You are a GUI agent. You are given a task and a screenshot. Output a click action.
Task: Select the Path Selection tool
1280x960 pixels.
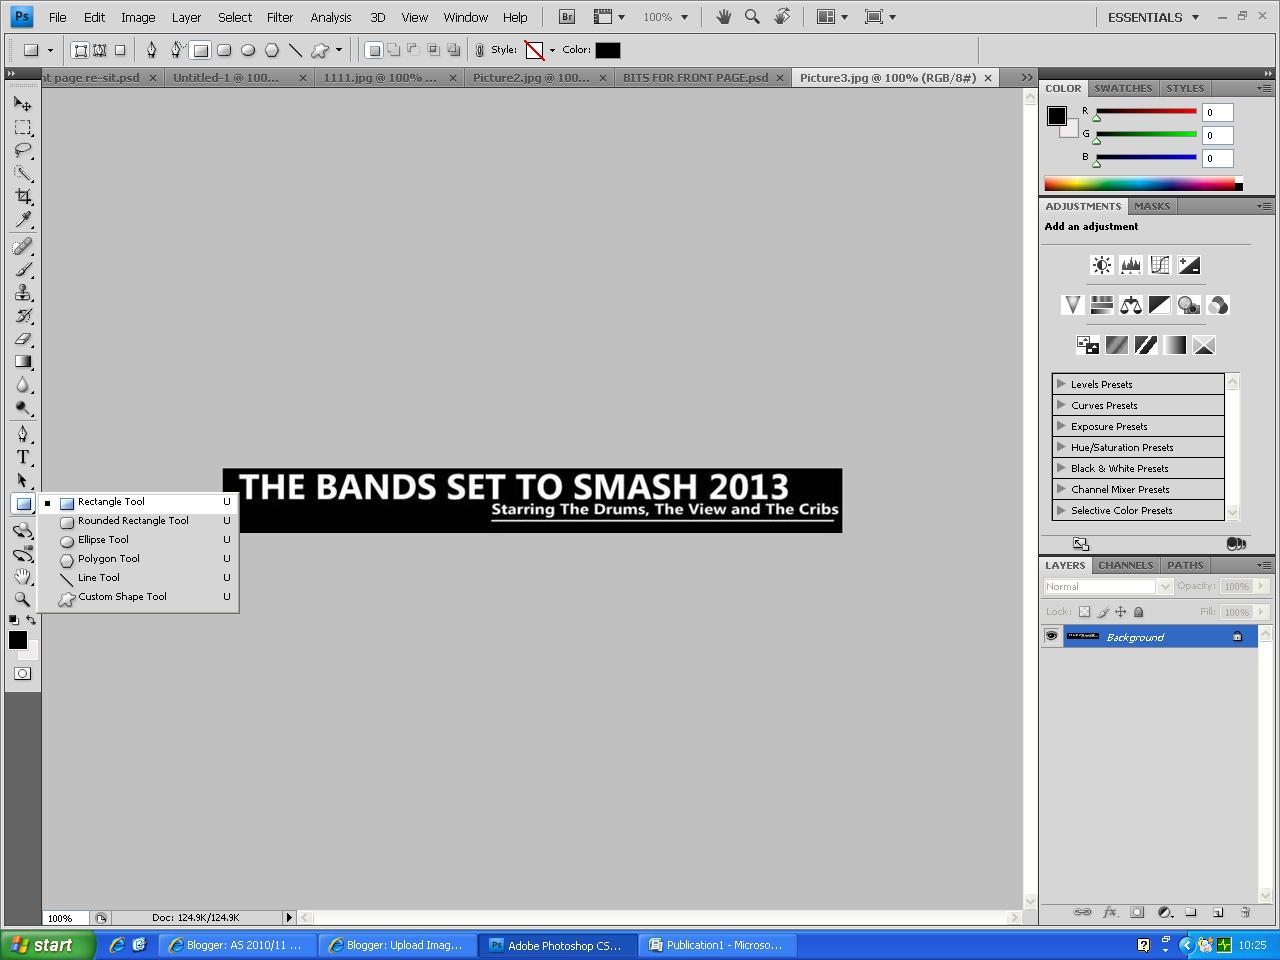pos(22,480)
